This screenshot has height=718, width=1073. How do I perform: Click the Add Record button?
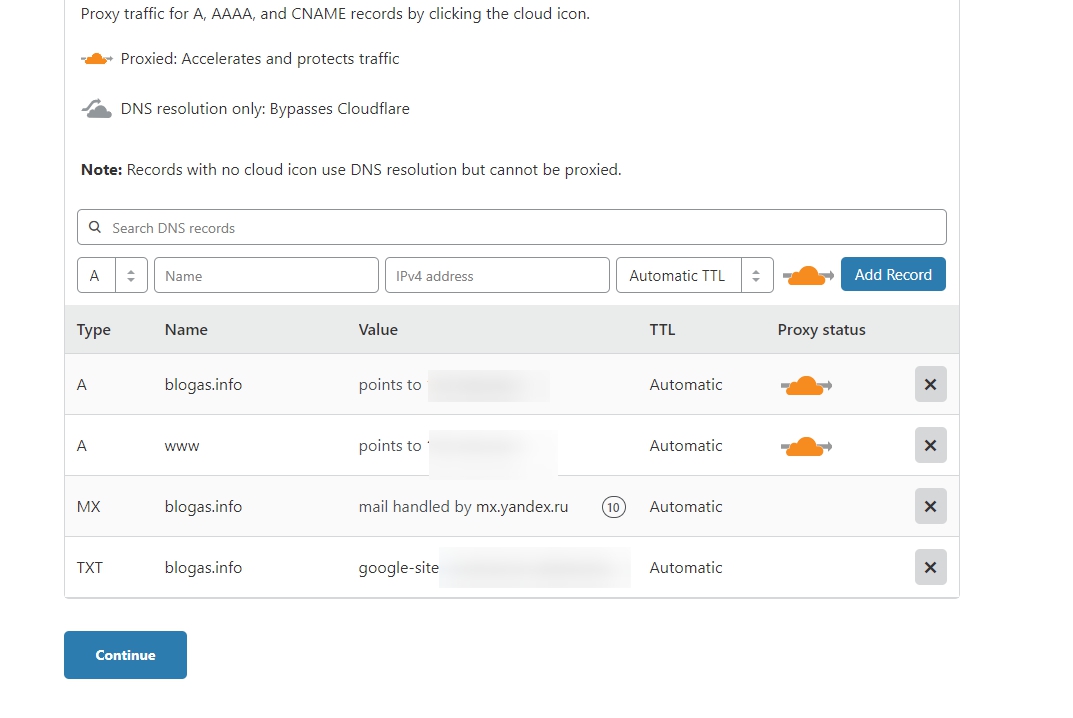pyautogui.click(x=893, y=274)
